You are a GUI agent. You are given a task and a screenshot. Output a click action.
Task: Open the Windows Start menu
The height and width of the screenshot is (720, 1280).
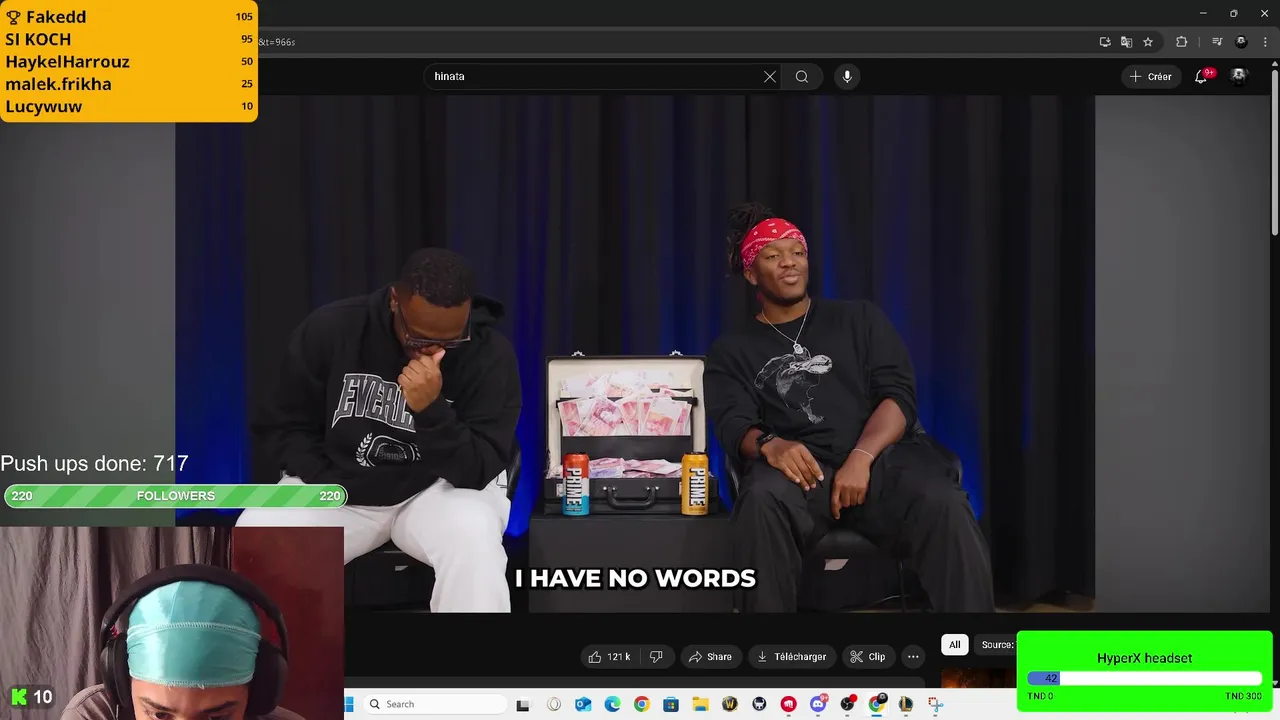[349, 704]
